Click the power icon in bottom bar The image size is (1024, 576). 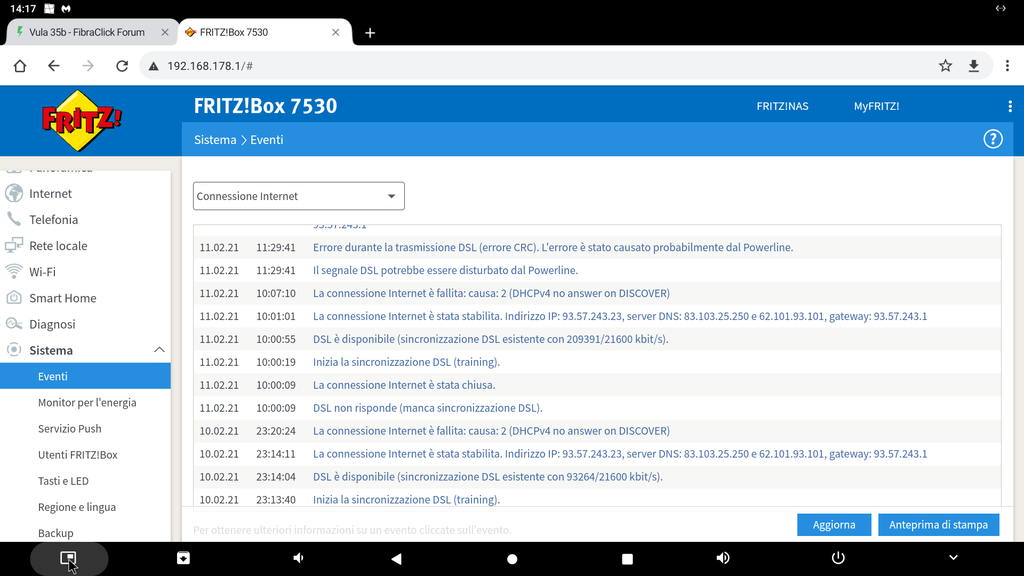coord(838,558)
